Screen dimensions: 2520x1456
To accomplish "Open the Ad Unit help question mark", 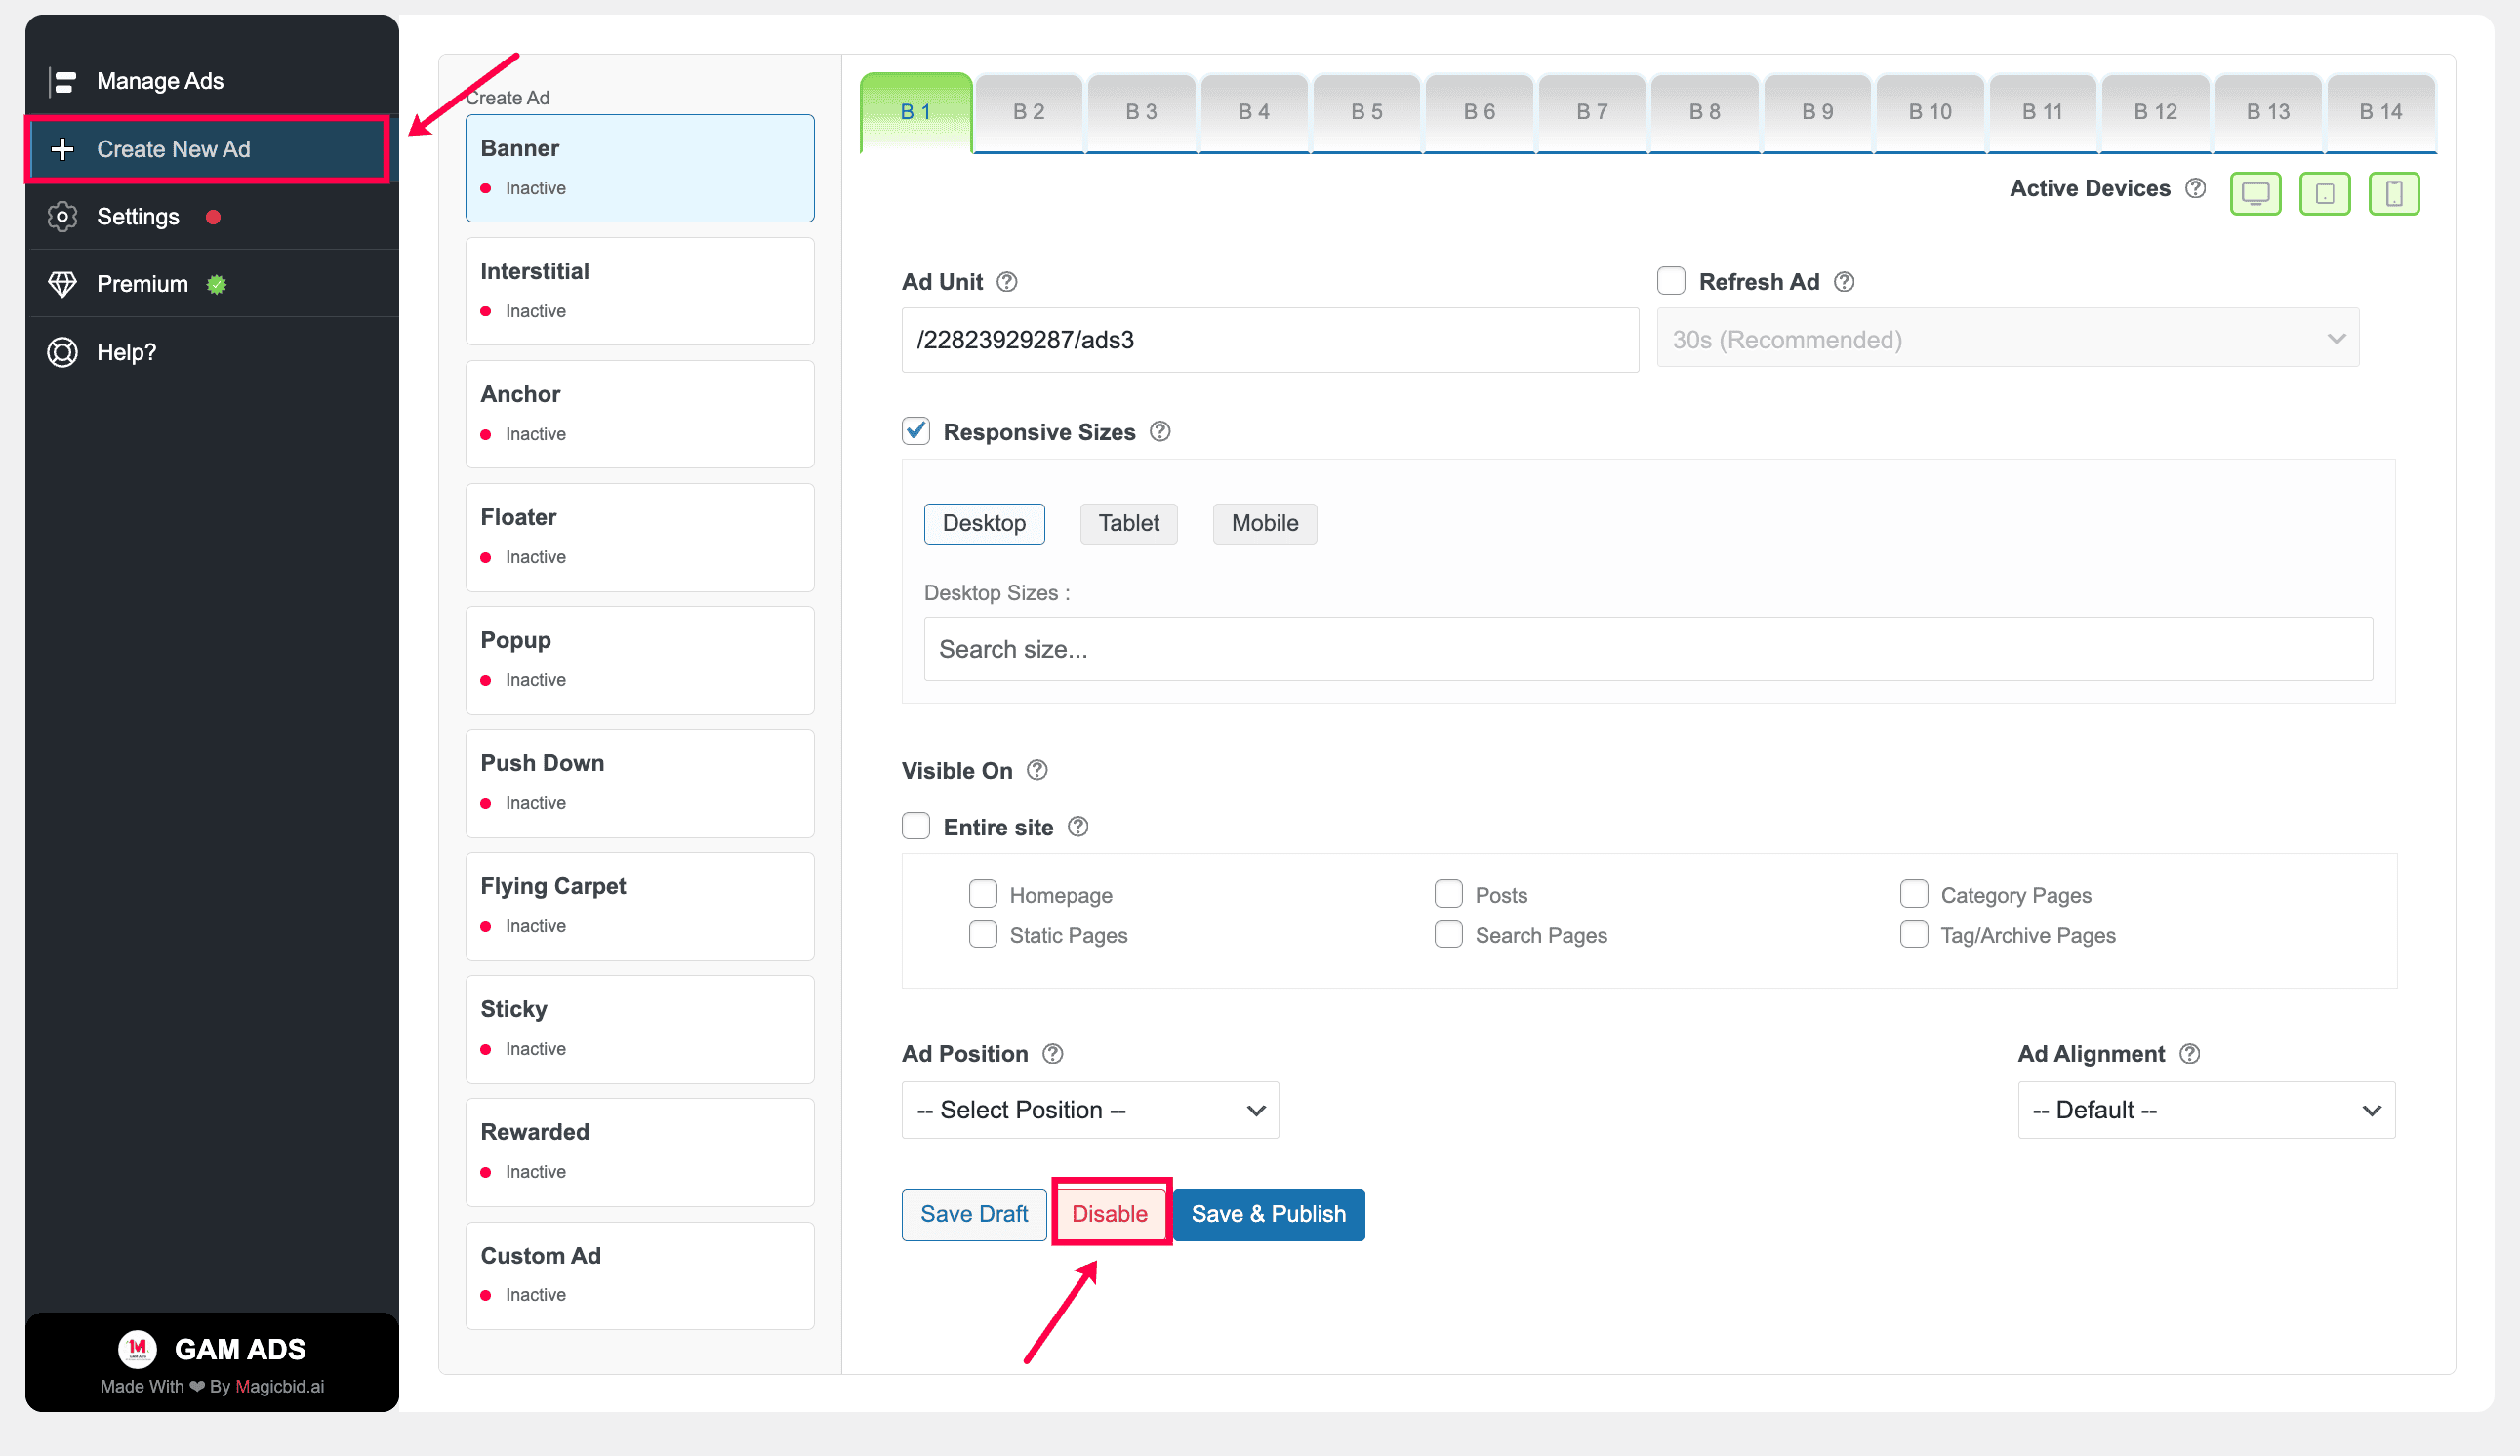I will (x=1007, y=282).
